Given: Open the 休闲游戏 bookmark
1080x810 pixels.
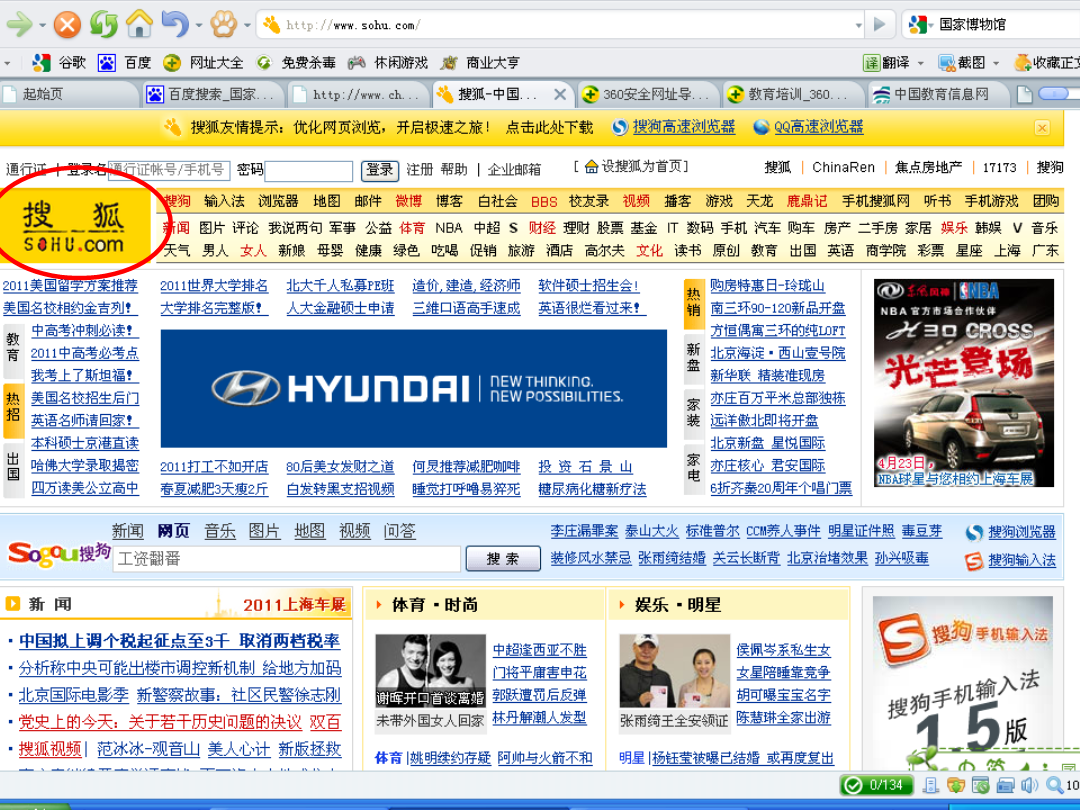Looking at the screenshot, I should [x=387, y=63].
